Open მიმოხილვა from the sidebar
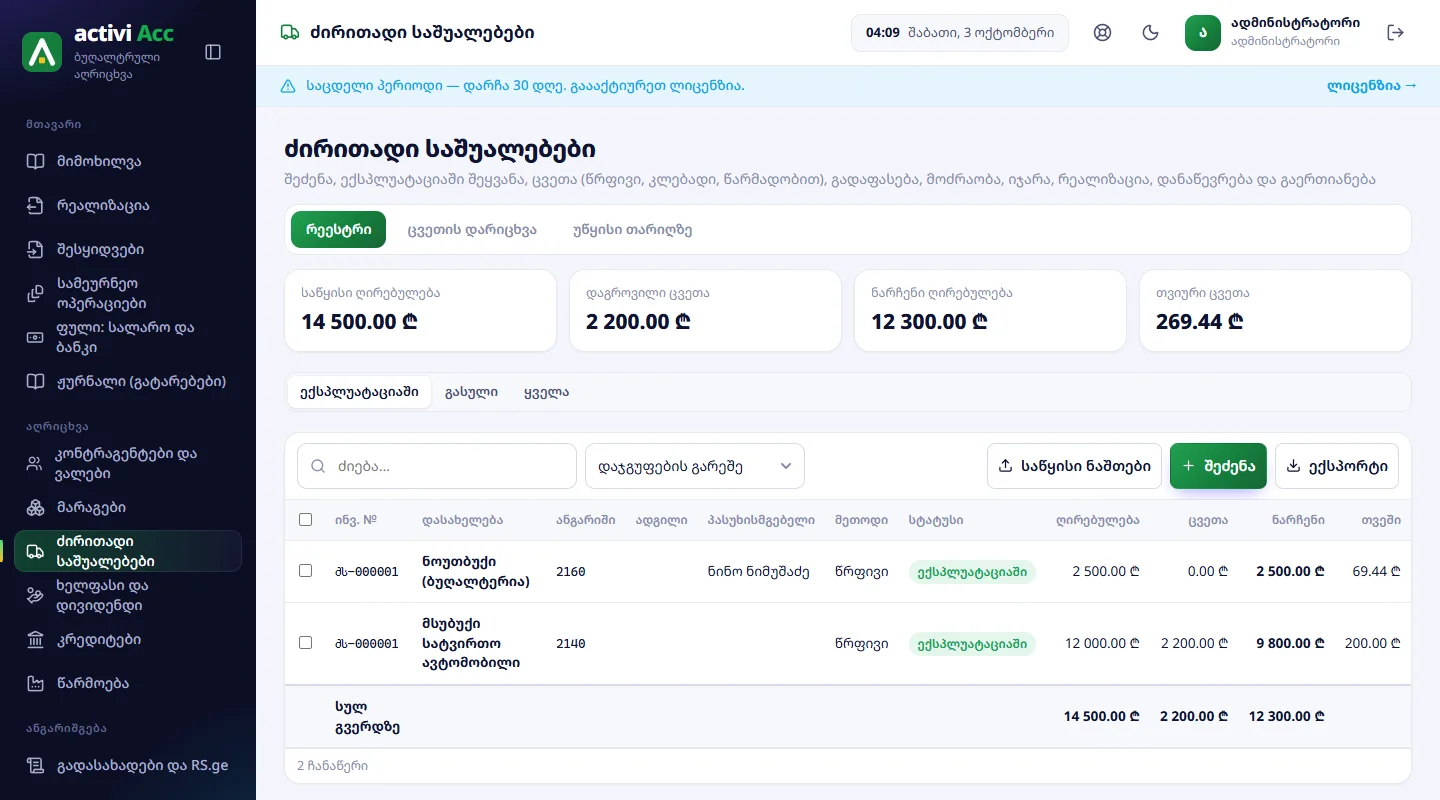Screen dimensions: 1440x800 click(x=128, y=161)
